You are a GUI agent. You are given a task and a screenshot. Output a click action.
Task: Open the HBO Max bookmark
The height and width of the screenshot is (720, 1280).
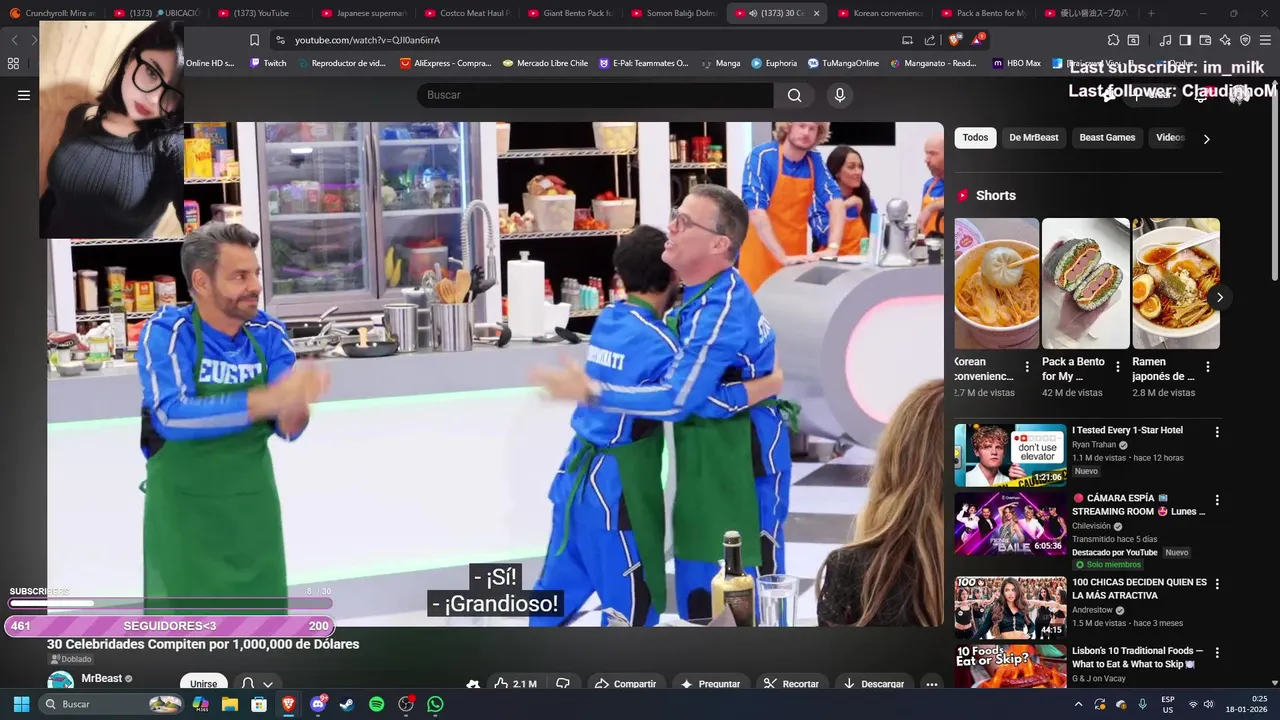[1016, 63]
